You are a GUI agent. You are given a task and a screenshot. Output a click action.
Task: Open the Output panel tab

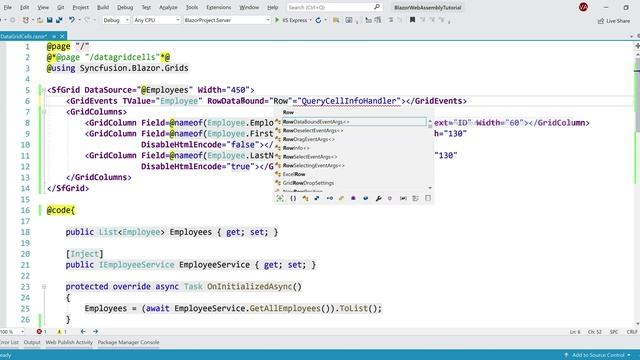(x=32, y=342)
